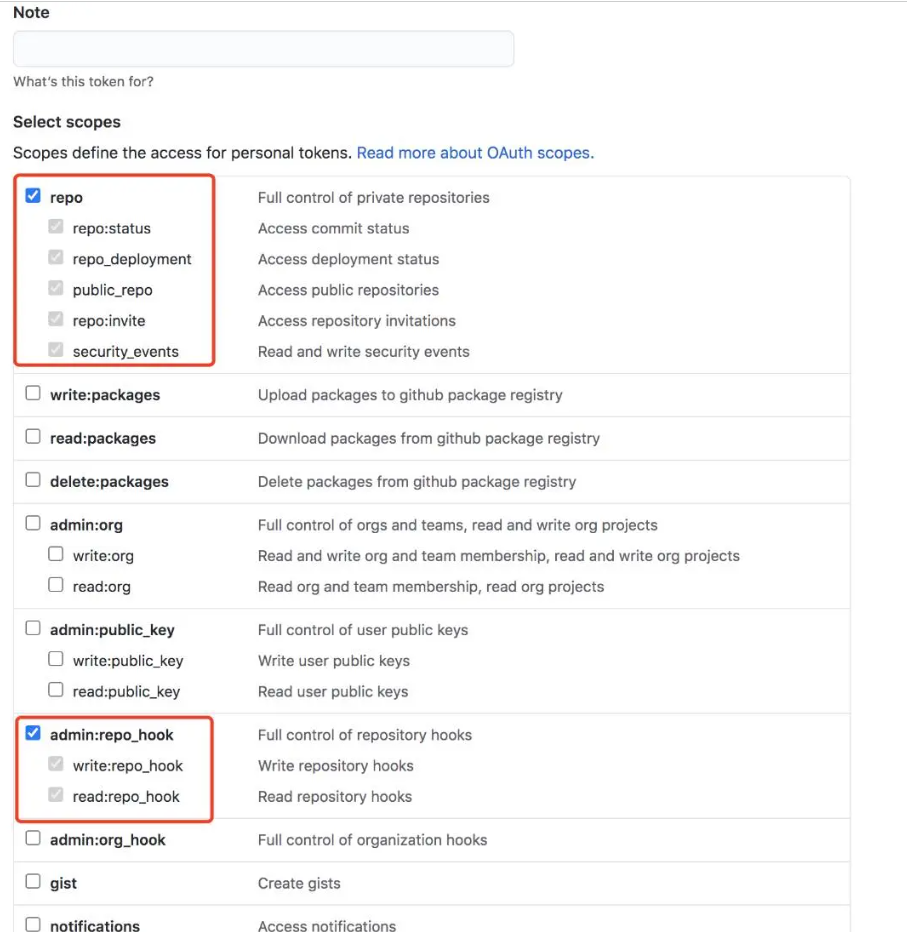Image resolution: width=907 pixels, height=932 pixels.
Task: Enable the write:org sub-scope
Action: (56, 555)
